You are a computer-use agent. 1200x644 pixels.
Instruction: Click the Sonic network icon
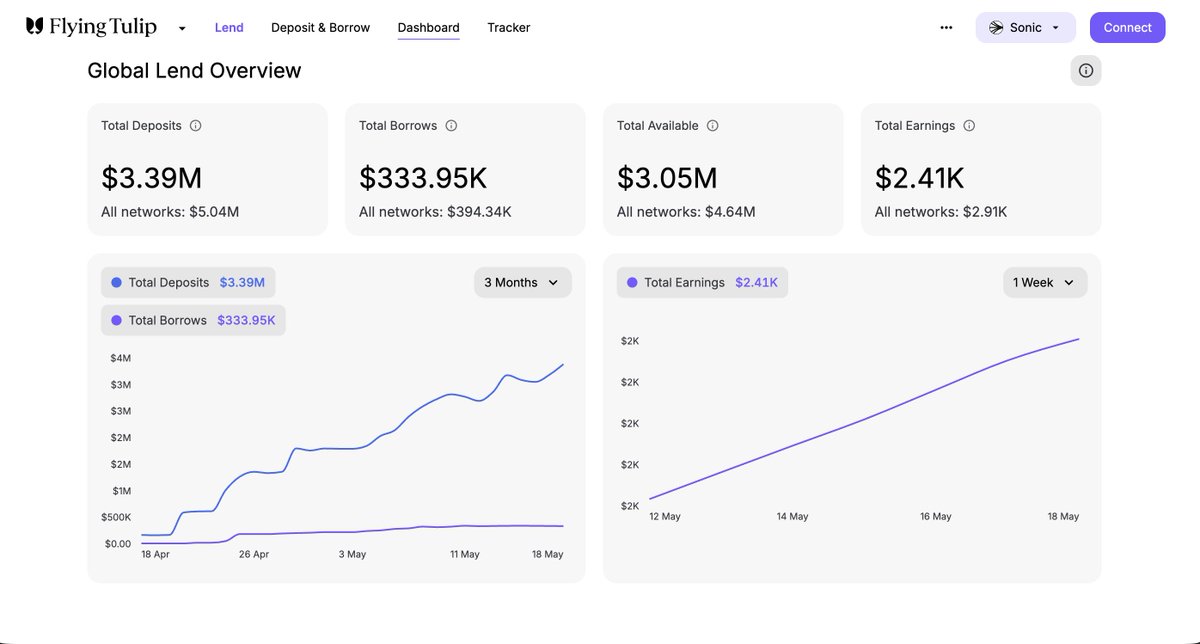click(x=996, y=28)
